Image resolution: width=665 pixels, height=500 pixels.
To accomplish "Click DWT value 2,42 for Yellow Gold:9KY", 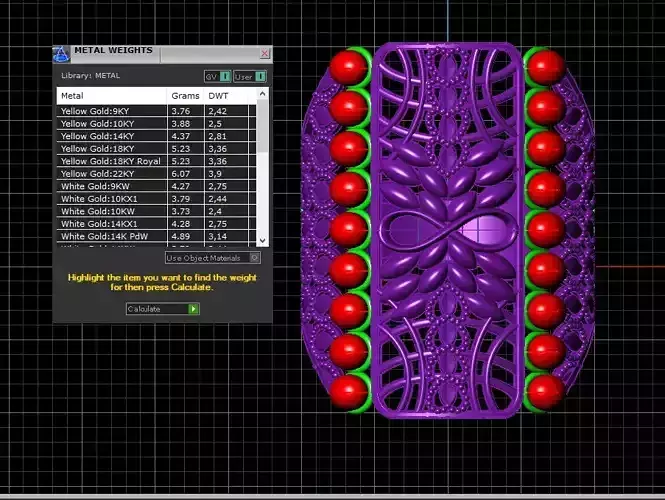I will (x=218, y=111).
